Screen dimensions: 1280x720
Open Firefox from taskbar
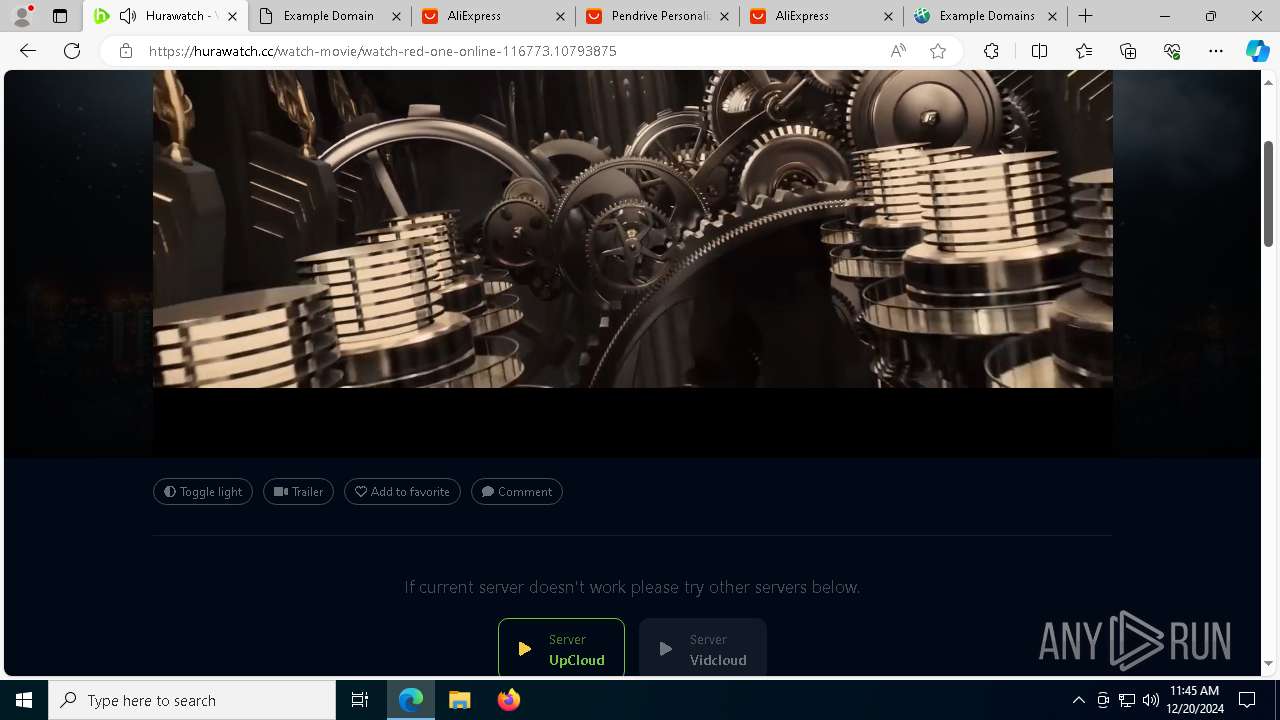[x=509, y=700]
